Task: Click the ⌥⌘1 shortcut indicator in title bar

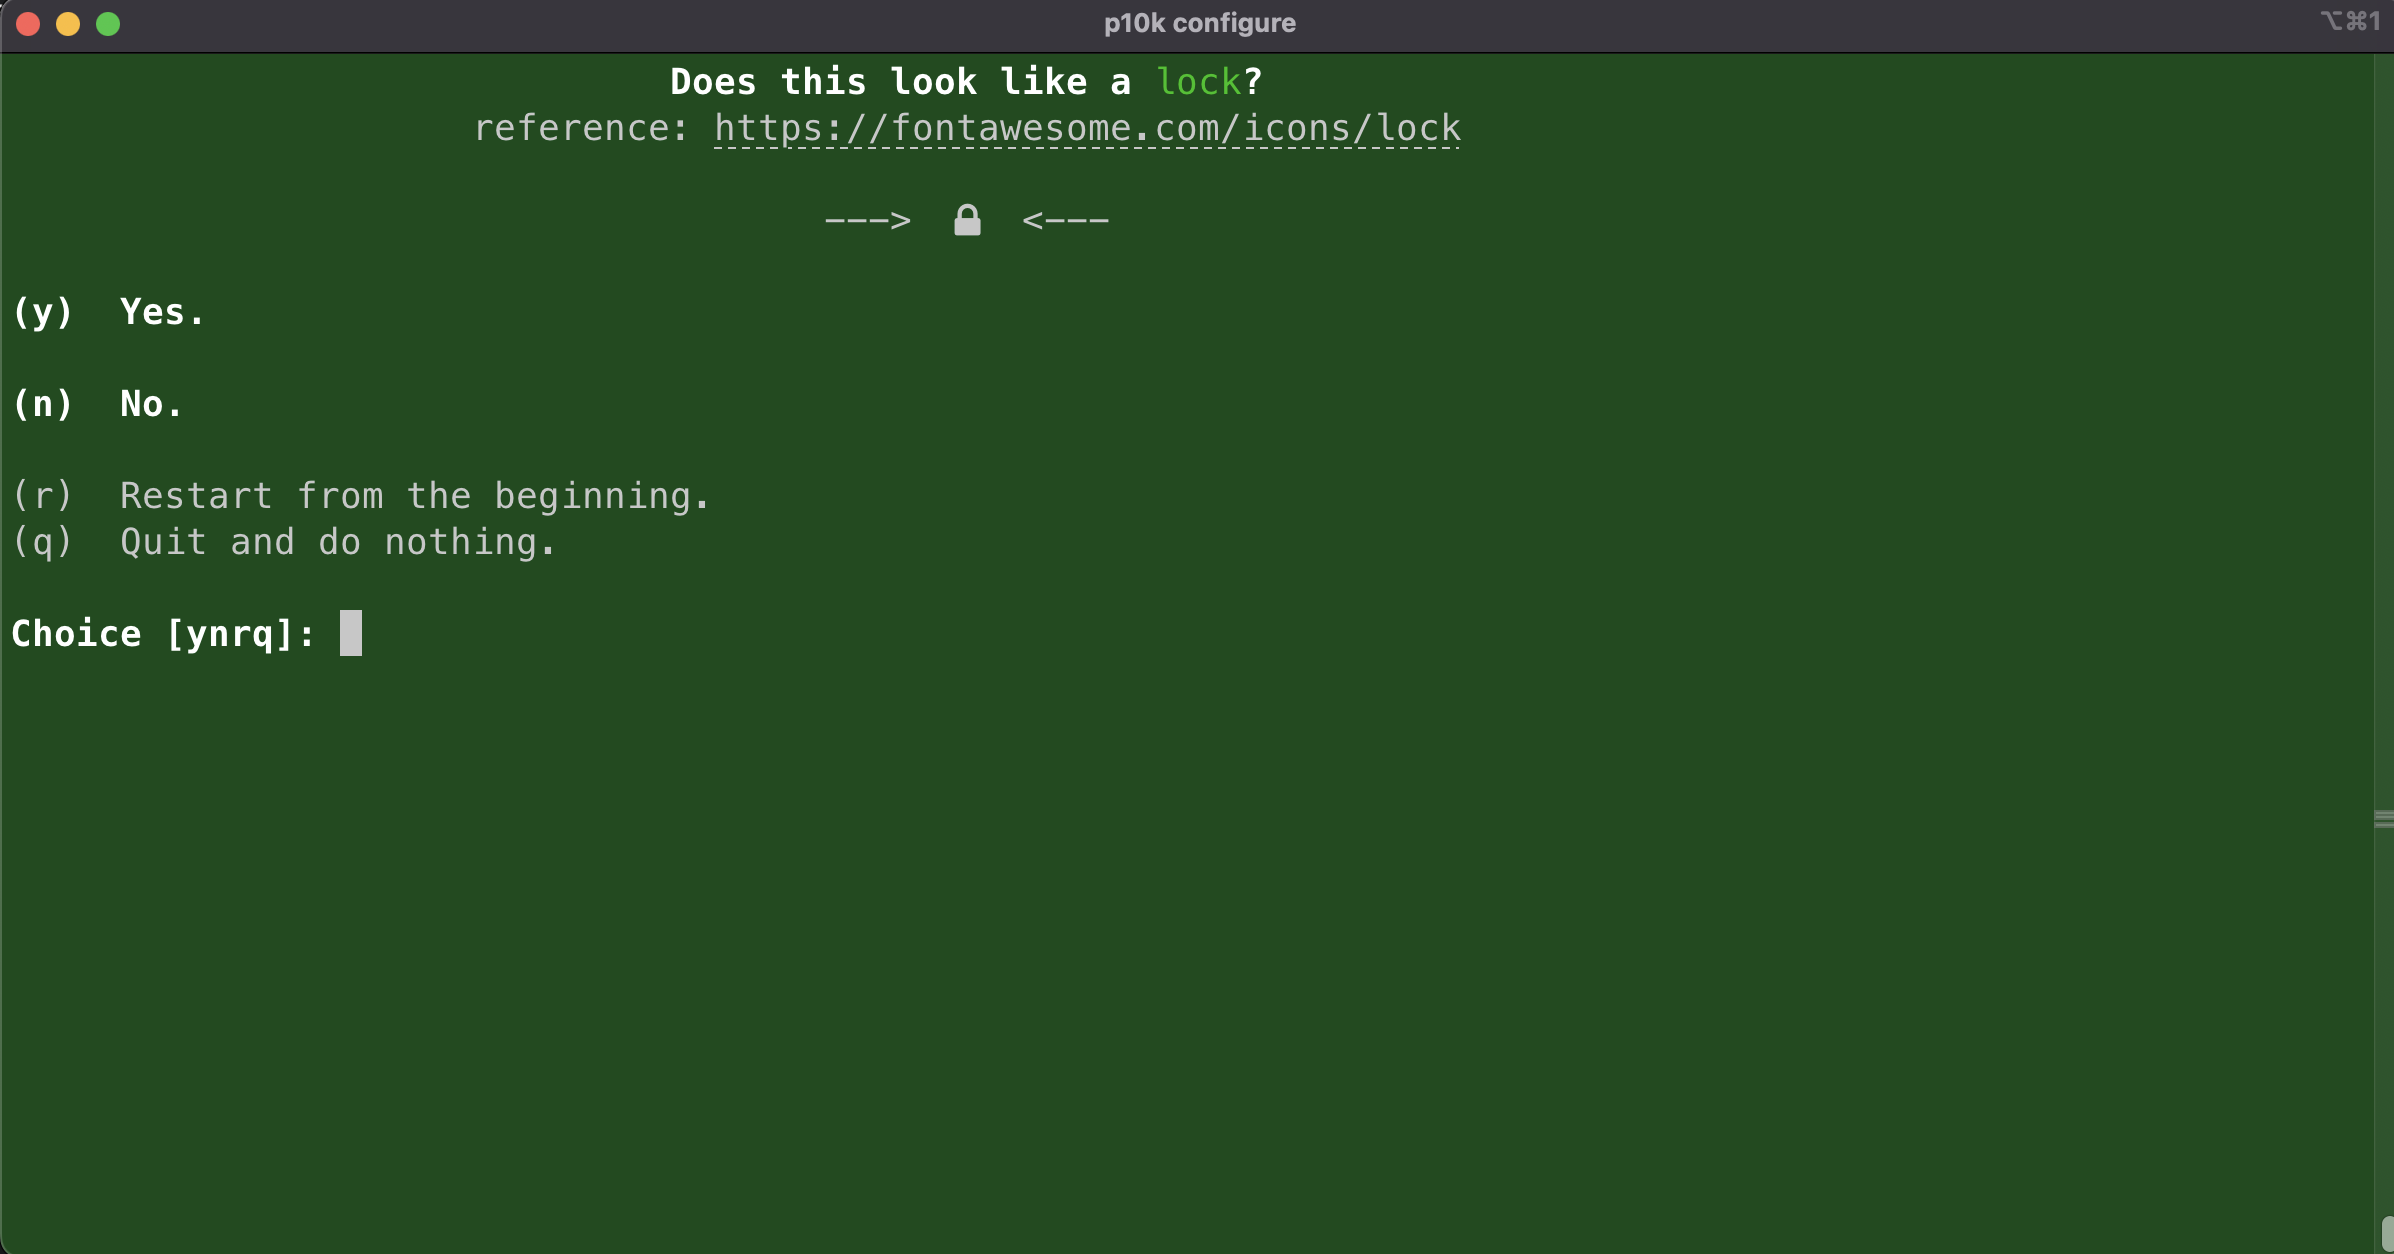Action: tap(2350, 22)
